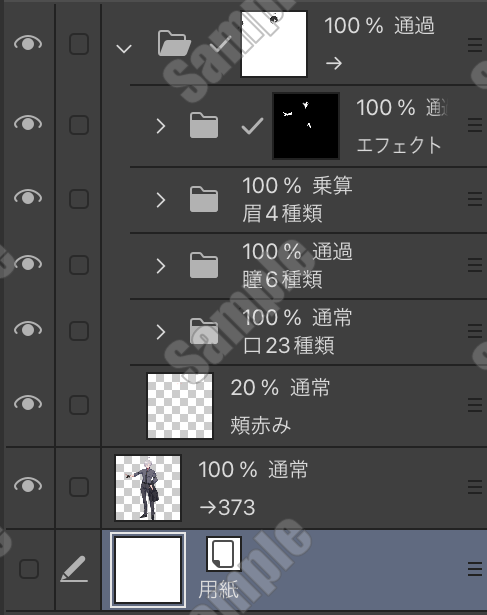Click the →373 character thumbnail
Screen dimensions: 487x615
click(148, 488)
